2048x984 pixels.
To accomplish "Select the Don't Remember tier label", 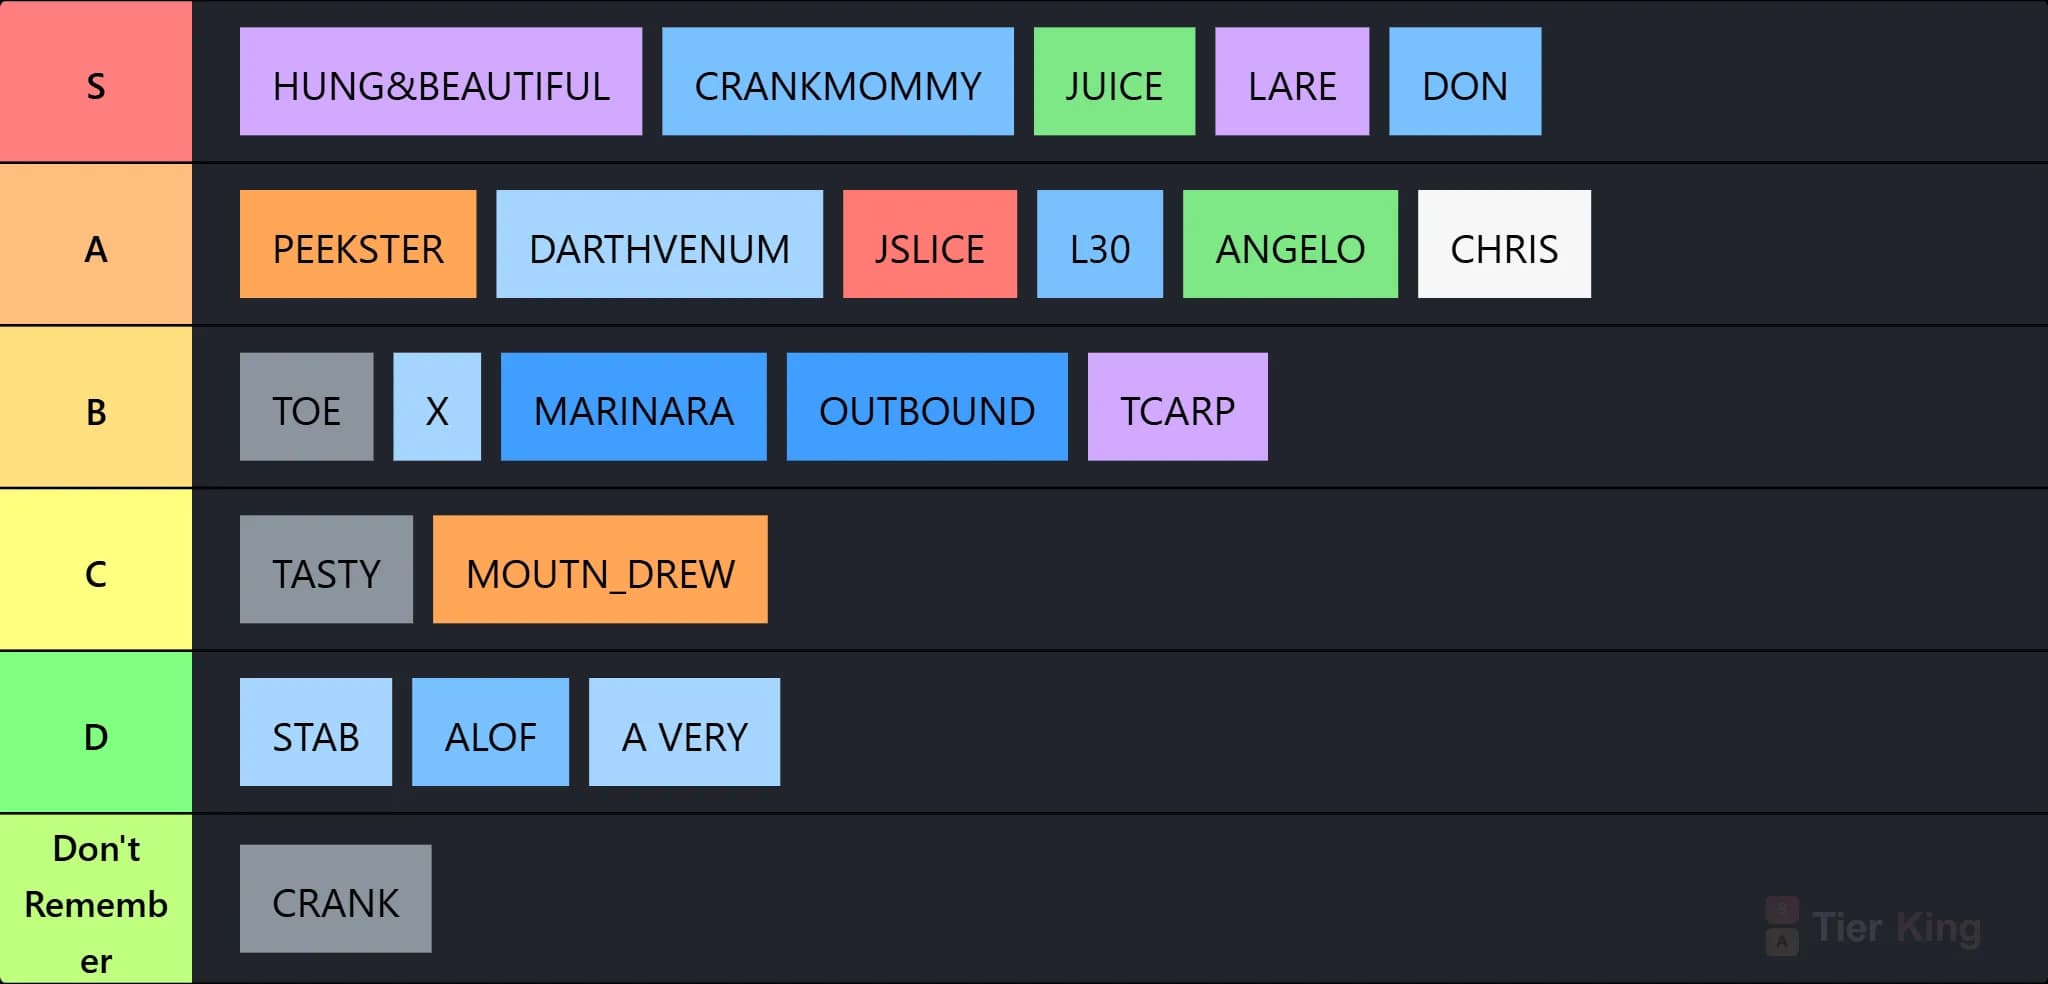I will (x=96, y=899).
